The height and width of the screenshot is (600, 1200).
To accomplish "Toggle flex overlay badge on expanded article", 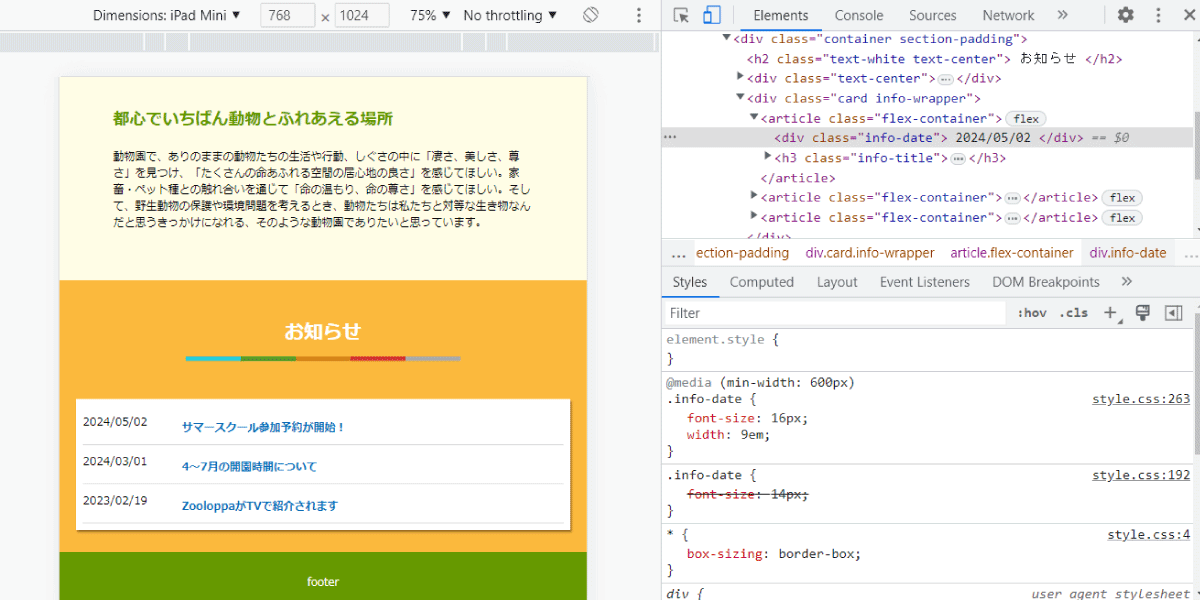I will [x=1026, y=119].
